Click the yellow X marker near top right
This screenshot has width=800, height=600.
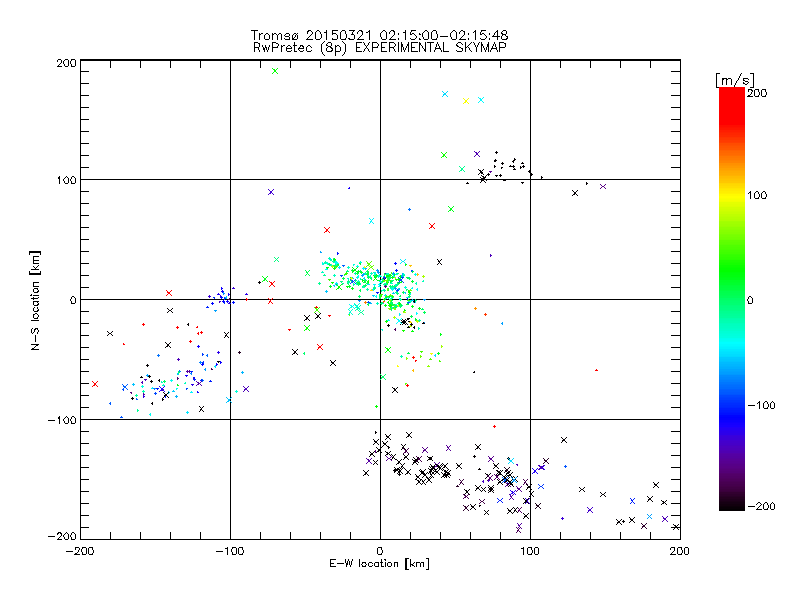pos(466,101)
